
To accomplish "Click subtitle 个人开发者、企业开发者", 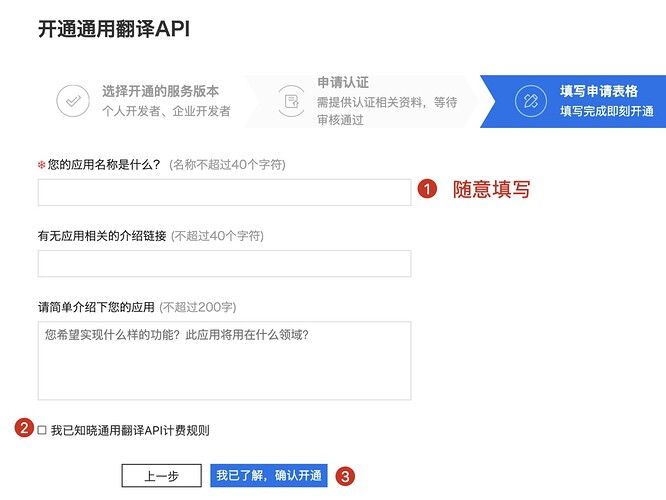I will click(166, 111).
